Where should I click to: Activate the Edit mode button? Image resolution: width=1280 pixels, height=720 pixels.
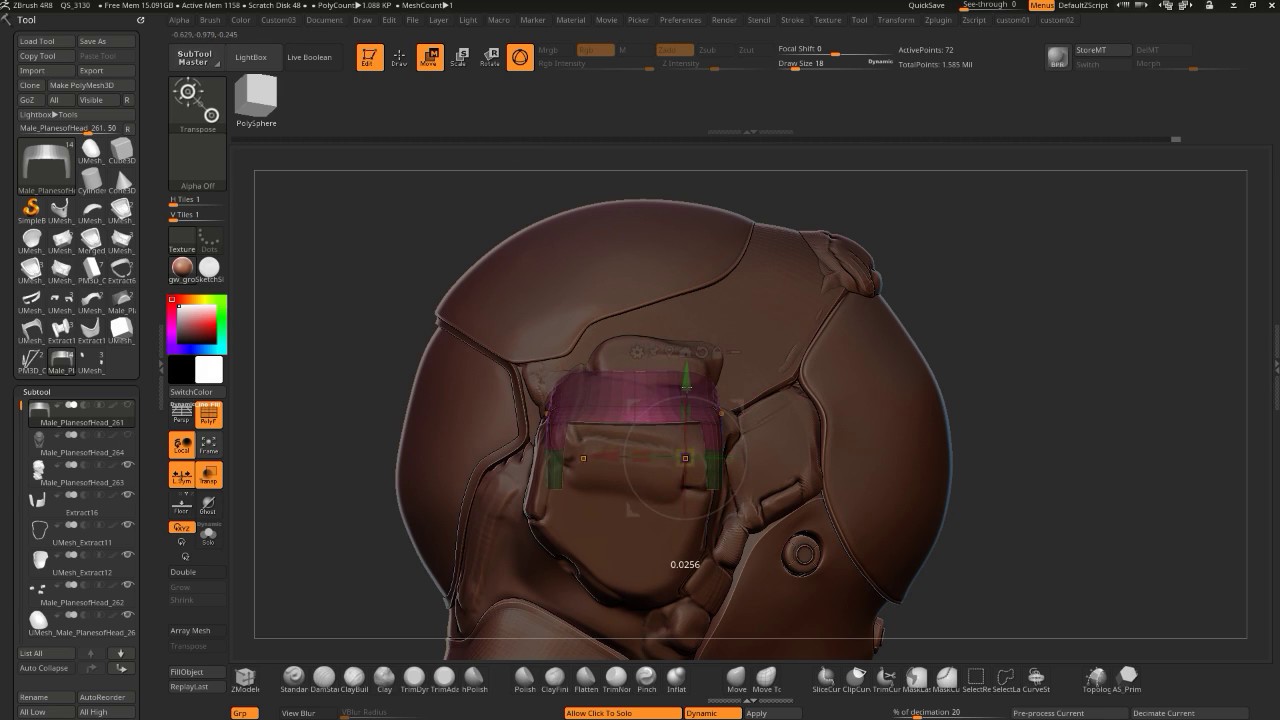369,57
